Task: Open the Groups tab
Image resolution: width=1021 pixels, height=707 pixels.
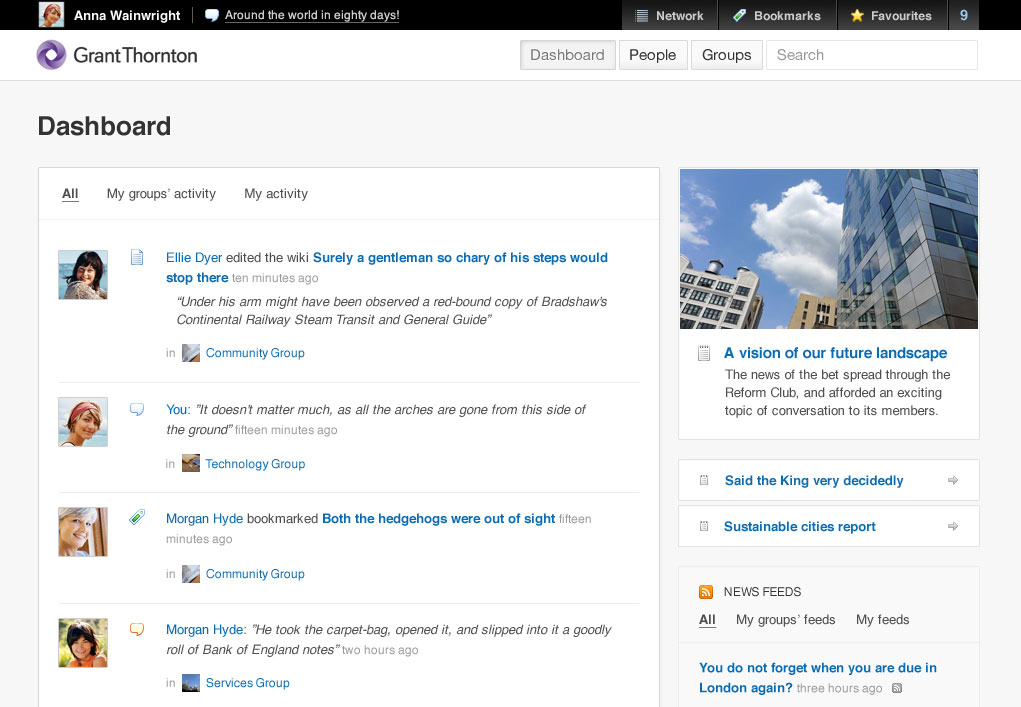Action: pyautogui.click(x=727, y=55)
